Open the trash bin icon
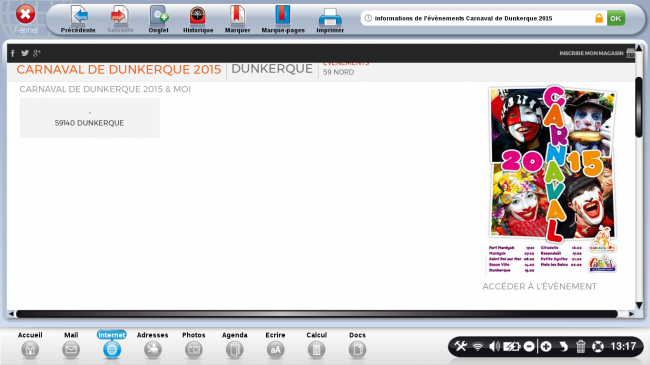This screenshot has width=650, height=365. click(580, 346)
